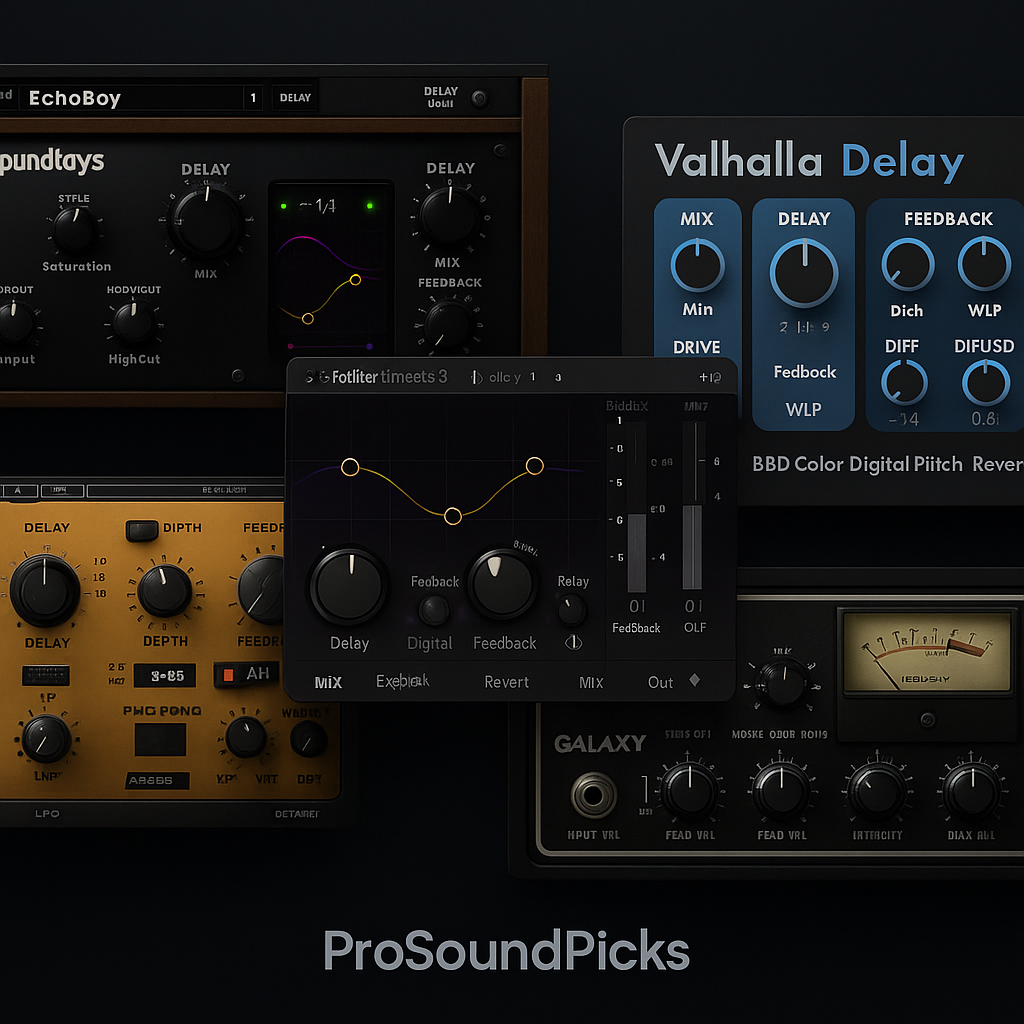
Task: Switch to the Exebiak tab in Fotliter
Action: [x=402, y=681]
